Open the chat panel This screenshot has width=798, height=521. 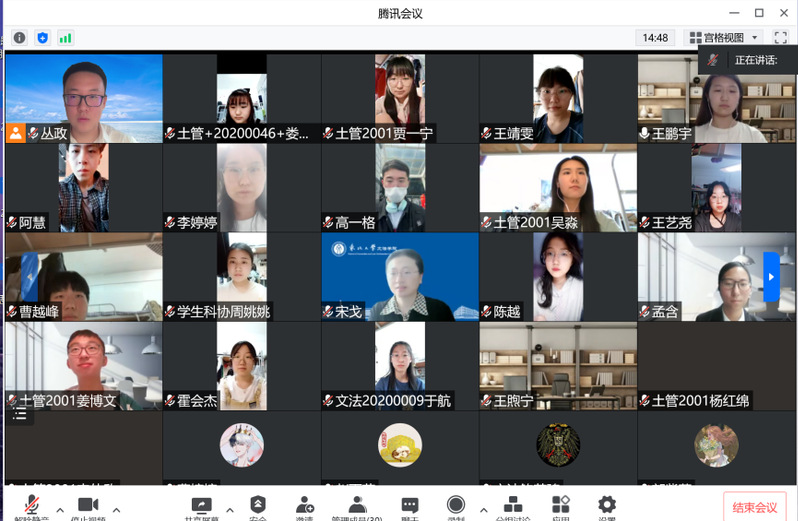(410, 505)
